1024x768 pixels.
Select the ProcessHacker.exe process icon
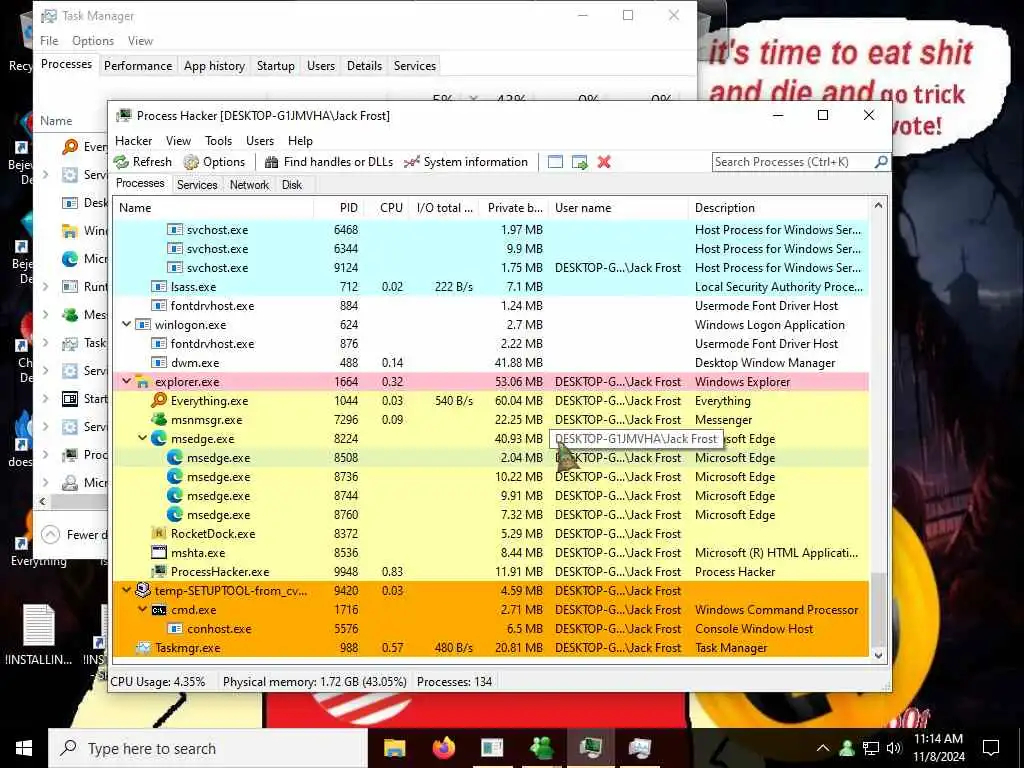click(159, 571)
